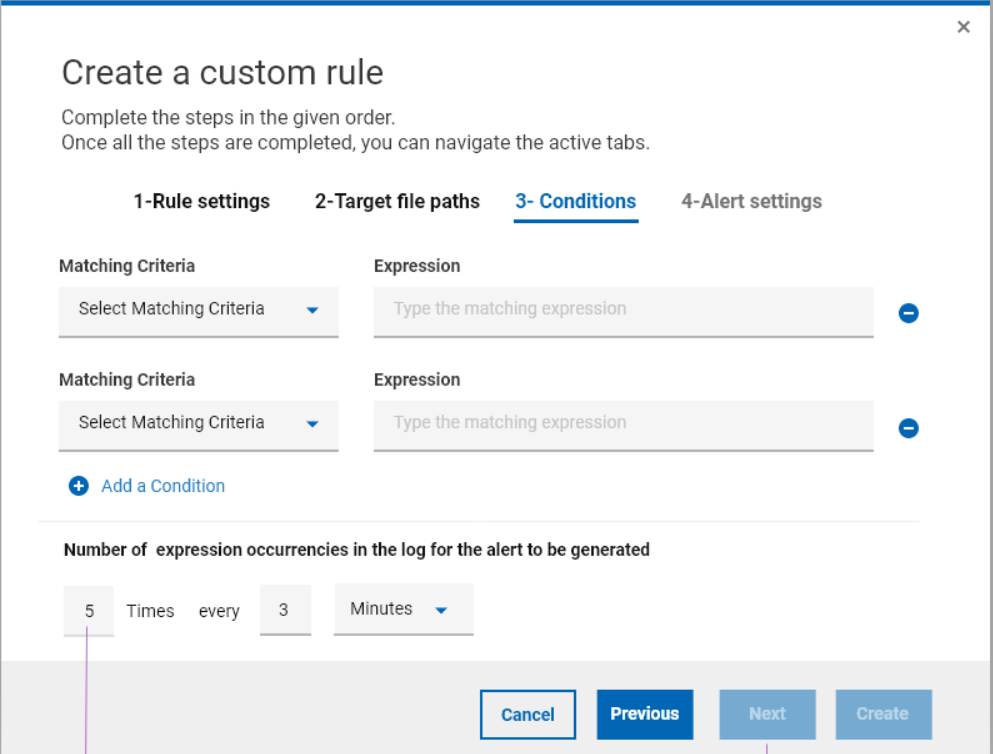This screenshot has width=993, height=754.
Task: Click the plus icon beside Add a Condition
Action: pyautogui.click(x=78, y=486)
